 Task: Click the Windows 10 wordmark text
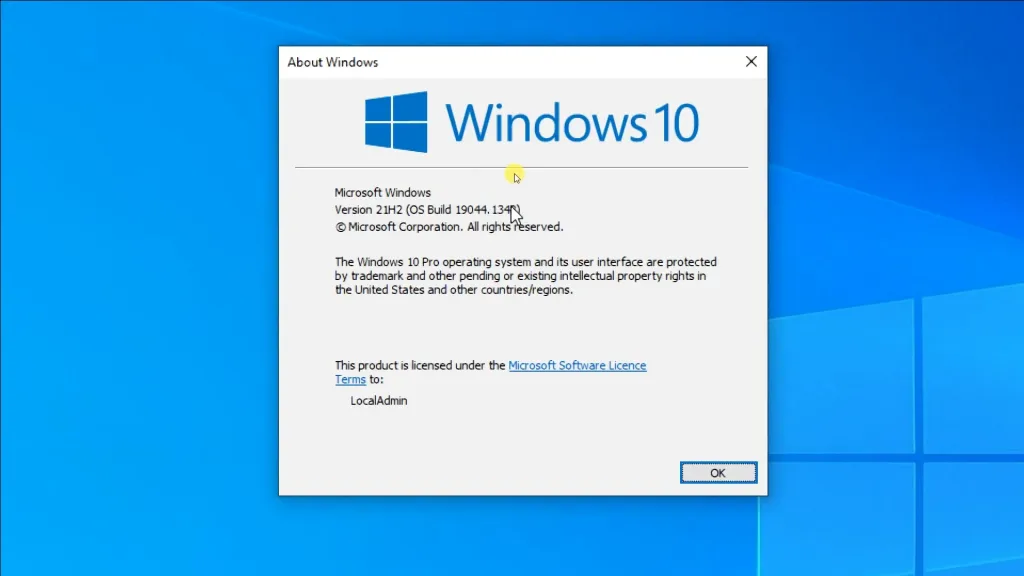[x=573, y=122]
